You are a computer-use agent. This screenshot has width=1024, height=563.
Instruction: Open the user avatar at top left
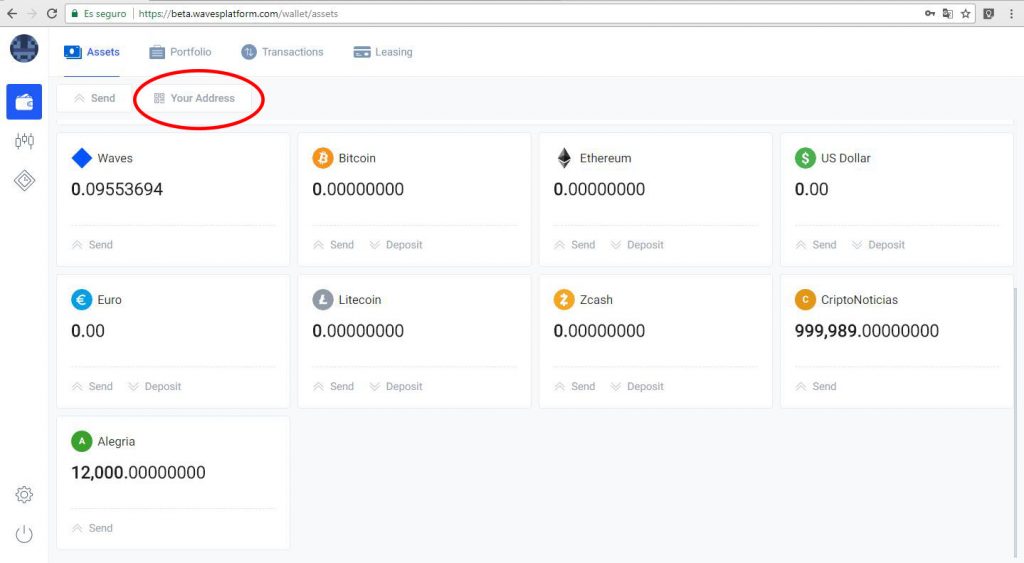24,49
